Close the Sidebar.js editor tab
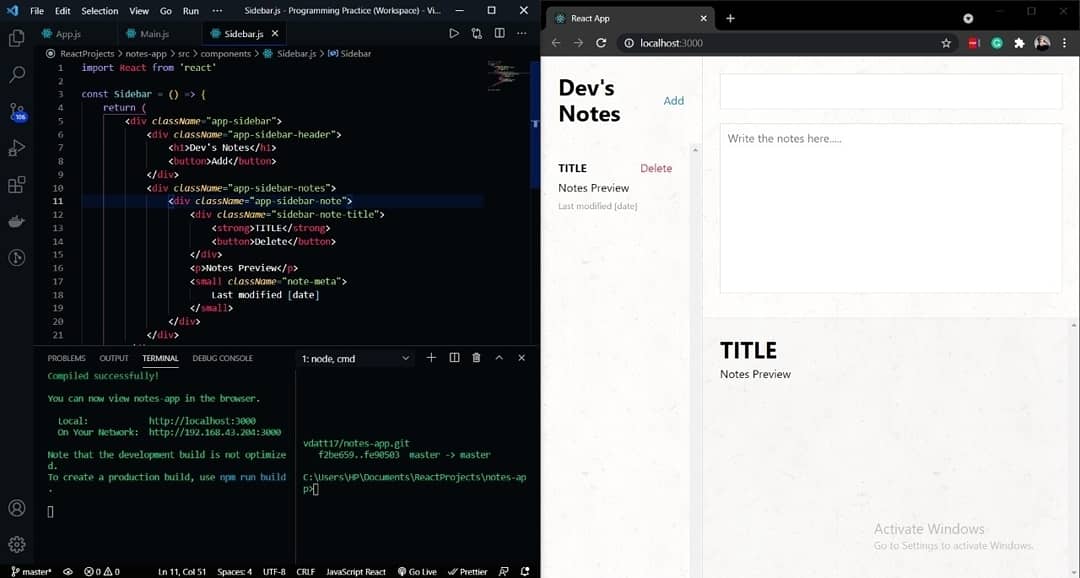The image size is (1080, 578). pos(275,33)
